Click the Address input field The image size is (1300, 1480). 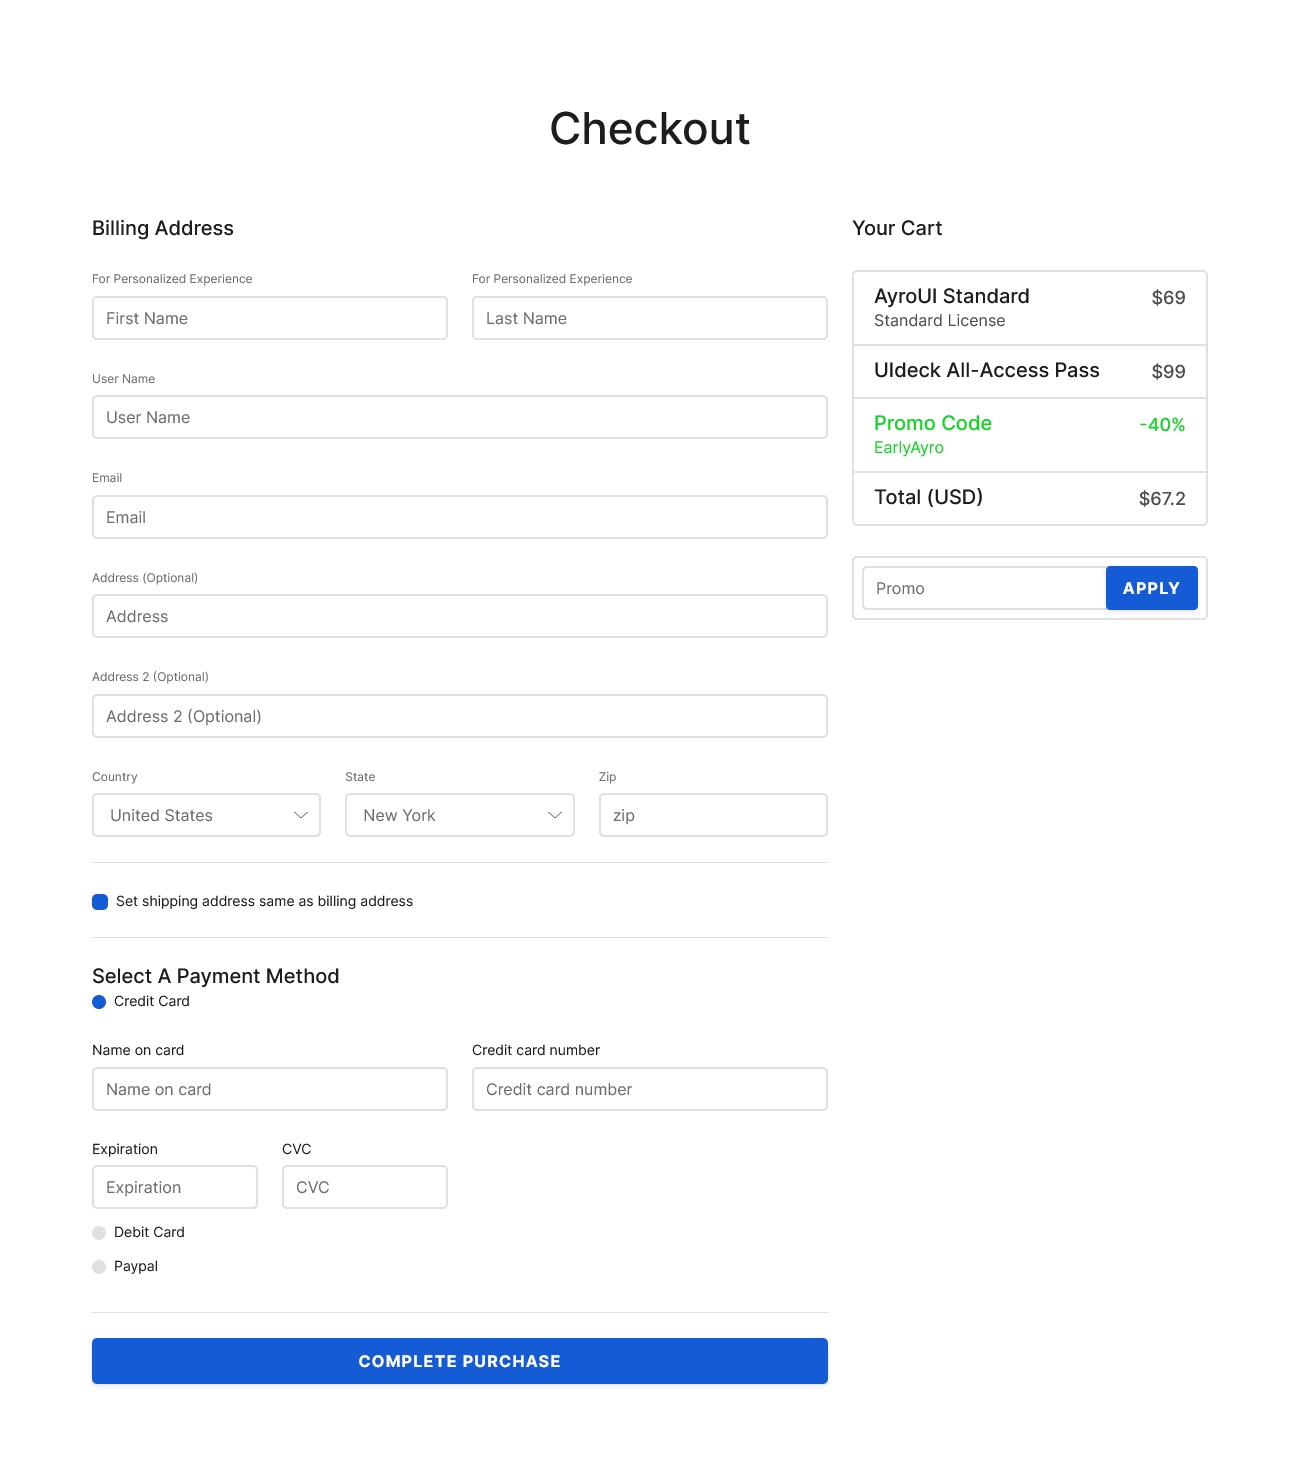(x=459, y=616)
